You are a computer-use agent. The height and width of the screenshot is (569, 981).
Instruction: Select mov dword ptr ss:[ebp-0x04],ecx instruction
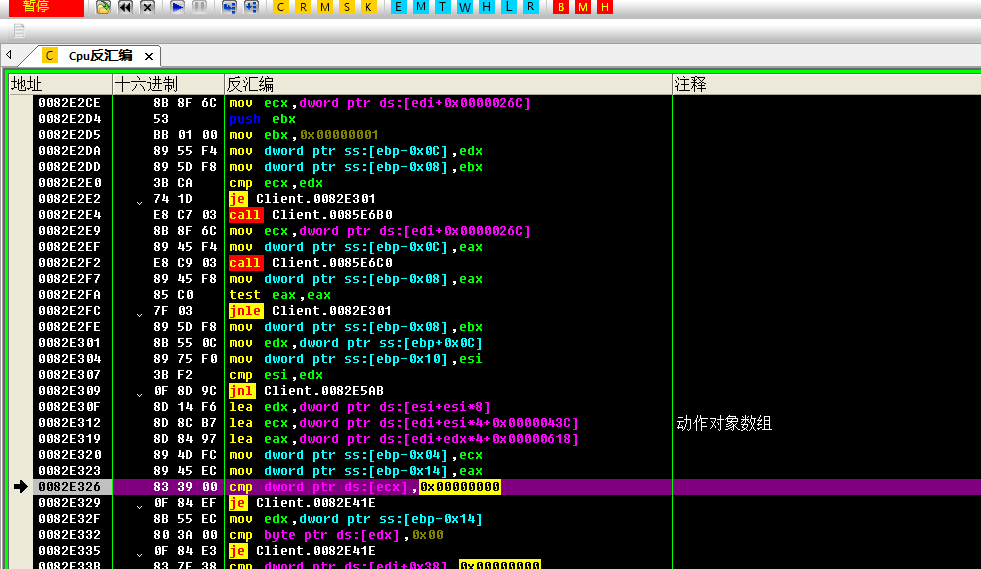tap(355, 455)
